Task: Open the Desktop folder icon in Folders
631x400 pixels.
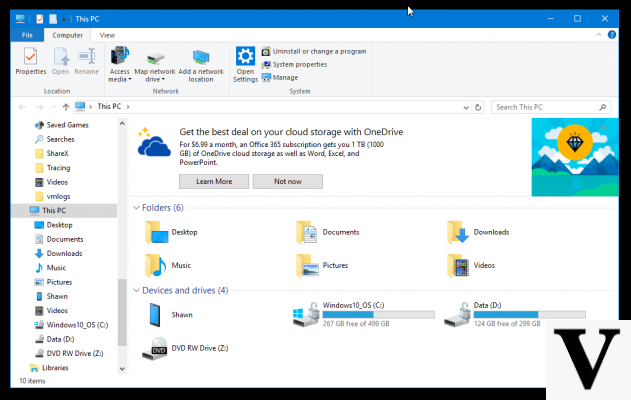Action: coord(156,232)
